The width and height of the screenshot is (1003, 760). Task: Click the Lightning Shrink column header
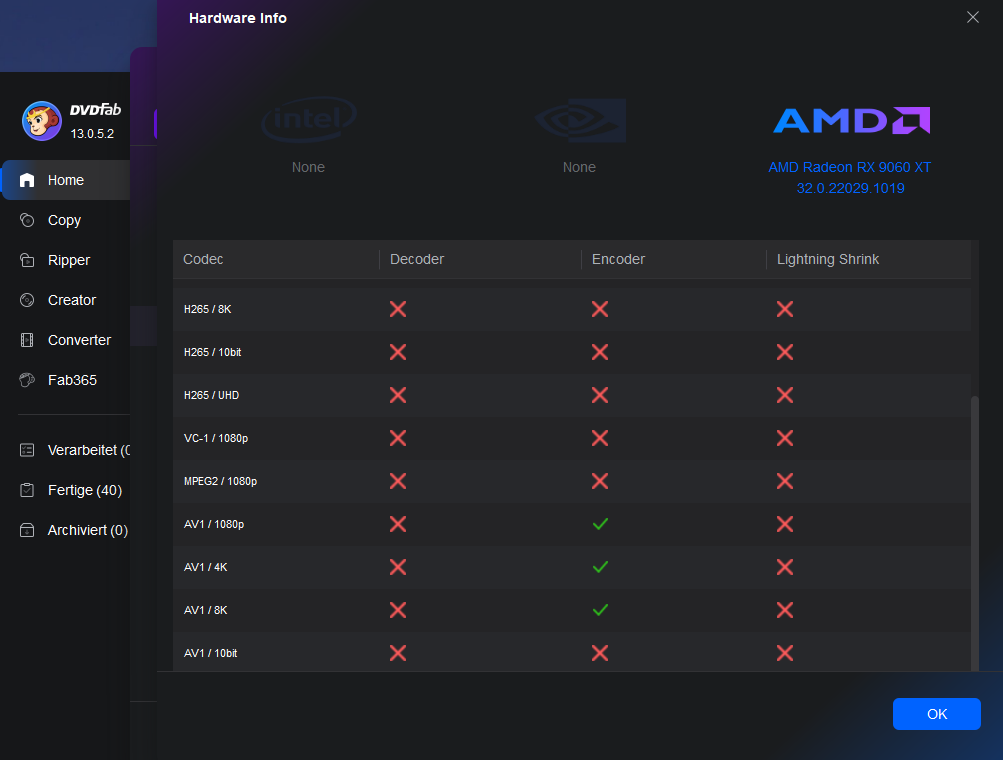point(828,259)
